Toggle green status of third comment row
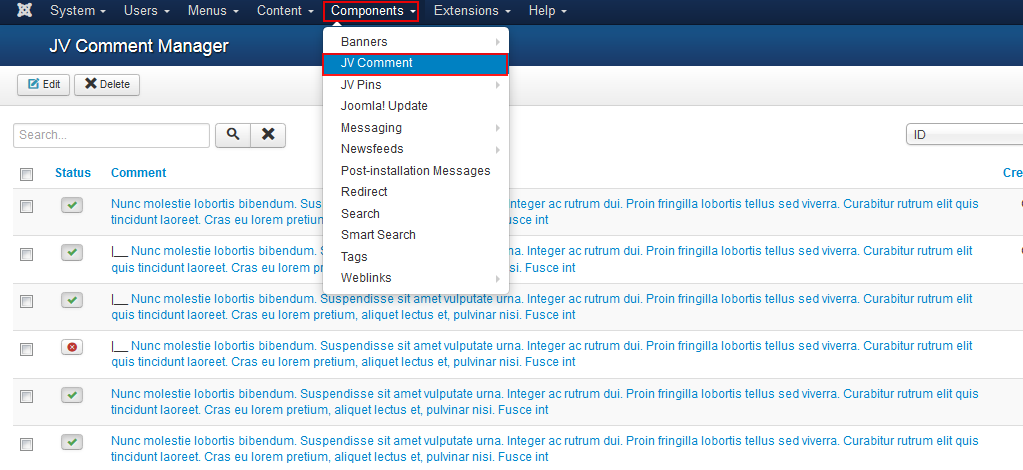1023x470 pixels. pyautogui.click(x=72, y=300)
